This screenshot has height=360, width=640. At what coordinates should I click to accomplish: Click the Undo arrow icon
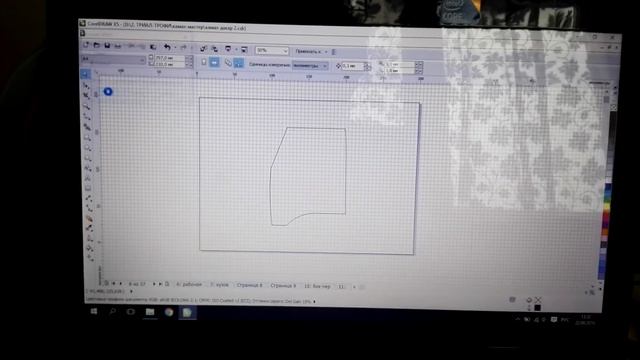(x=167, y=47)
